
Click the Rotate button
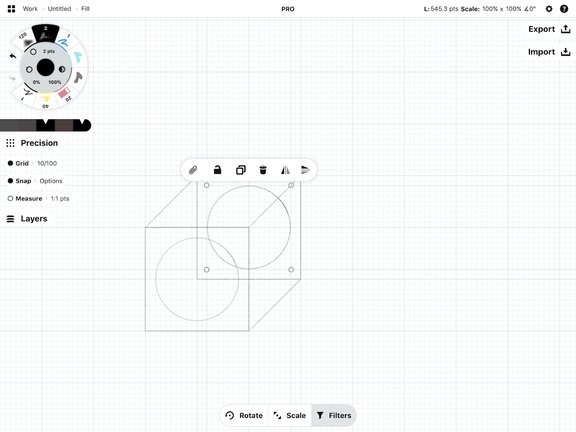[244, 415]
